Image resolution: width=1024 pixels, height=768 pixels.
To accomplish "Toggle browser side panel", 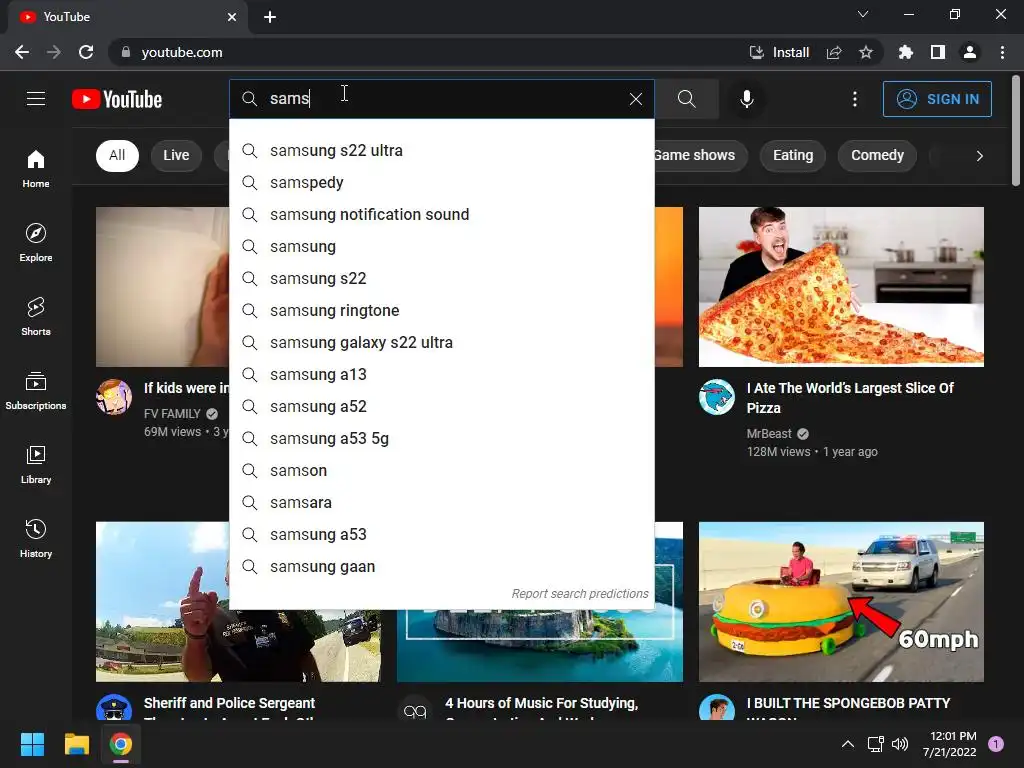I will pyautogui.click(x=938, y=52).
